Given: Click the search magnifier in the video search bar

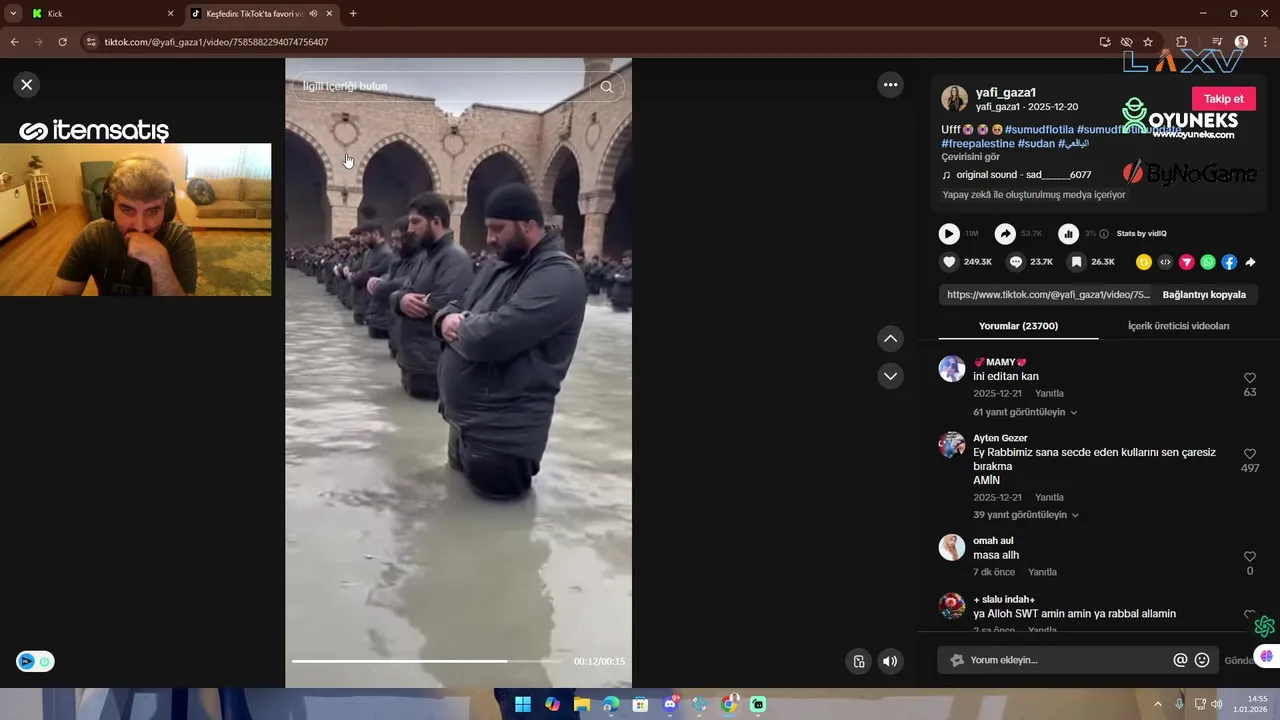Looking at the screenshot, I should pyautogui.click(x=607, y=87).
